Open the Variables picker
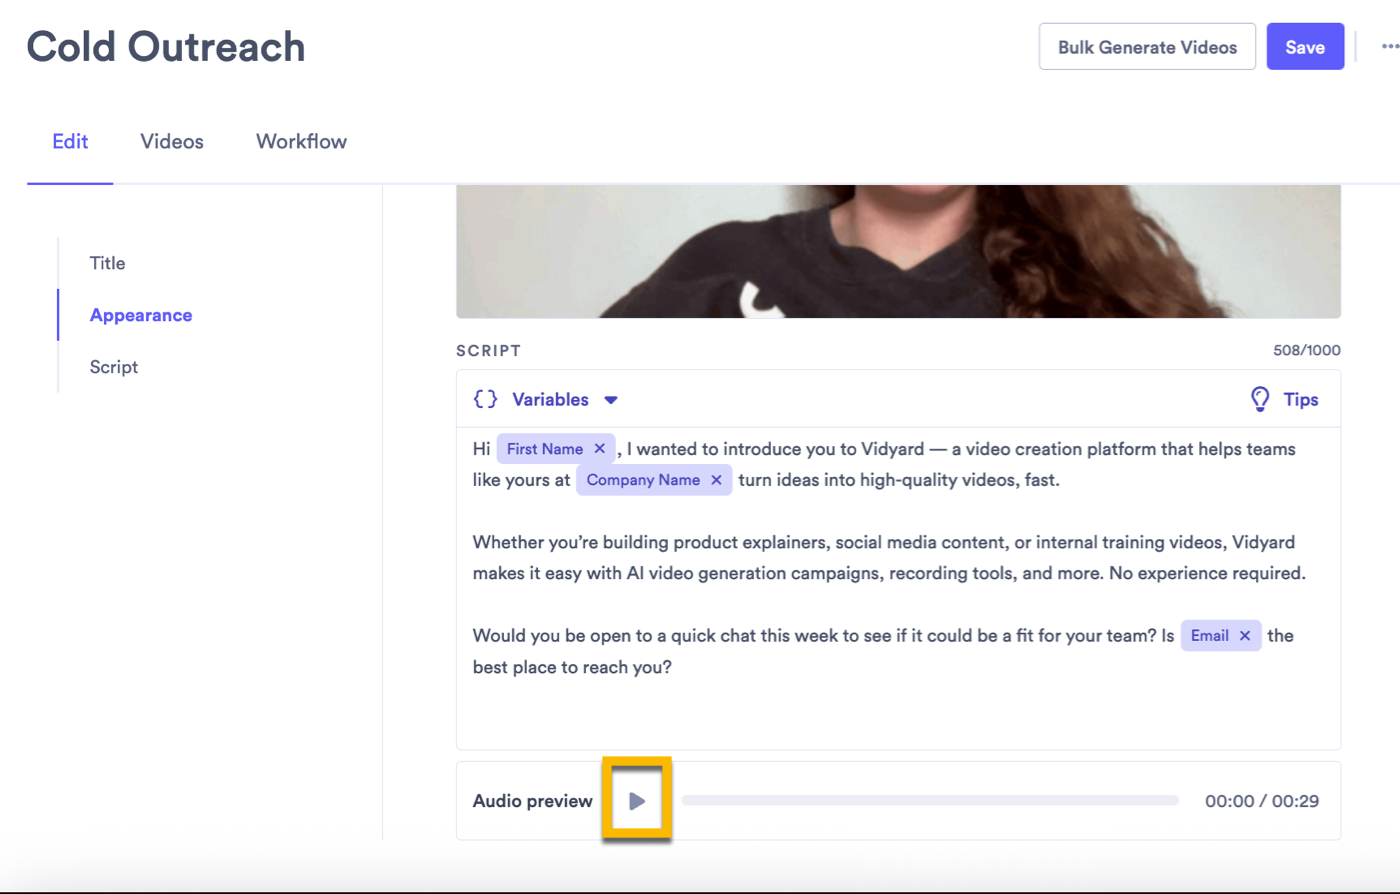 pyautogui.click(x=550, y=399)
